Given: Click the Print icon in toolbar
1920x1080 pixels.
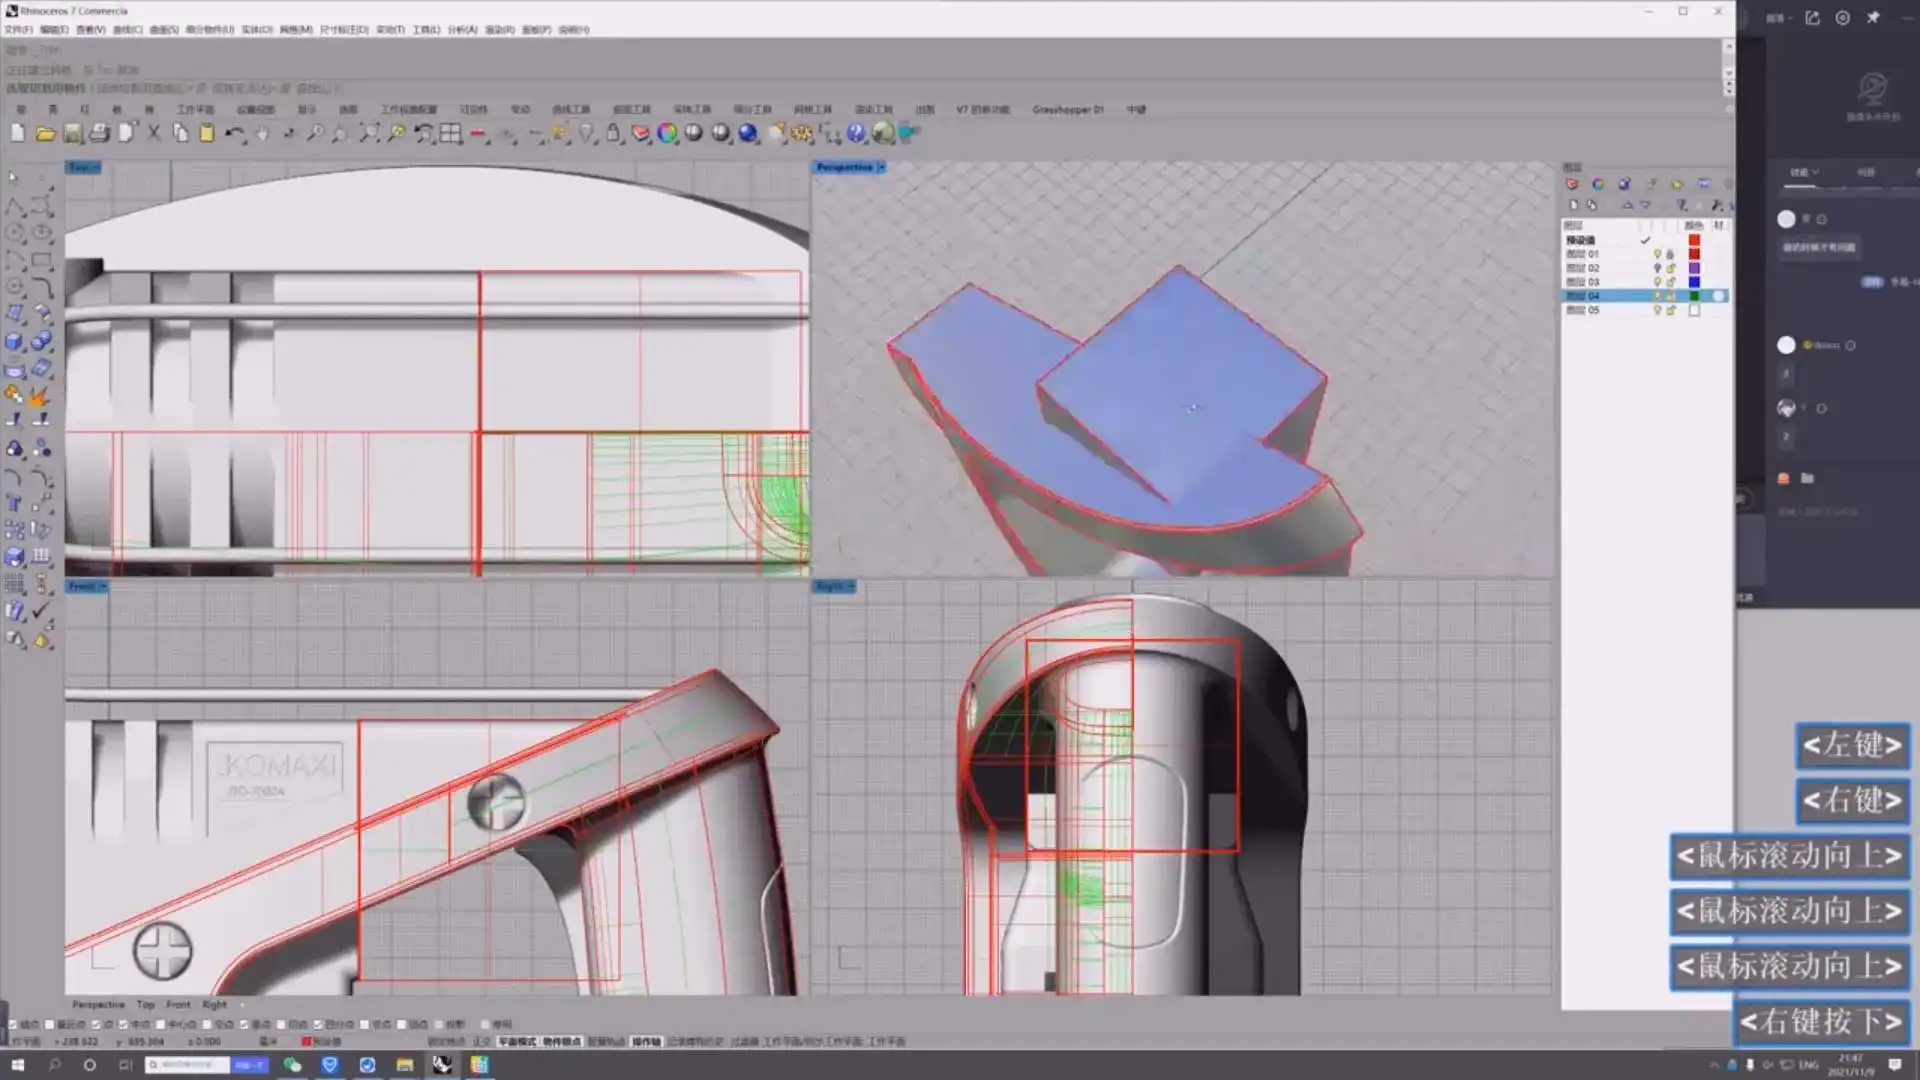Looking at the screenshot, I should [x=99, y=133].
